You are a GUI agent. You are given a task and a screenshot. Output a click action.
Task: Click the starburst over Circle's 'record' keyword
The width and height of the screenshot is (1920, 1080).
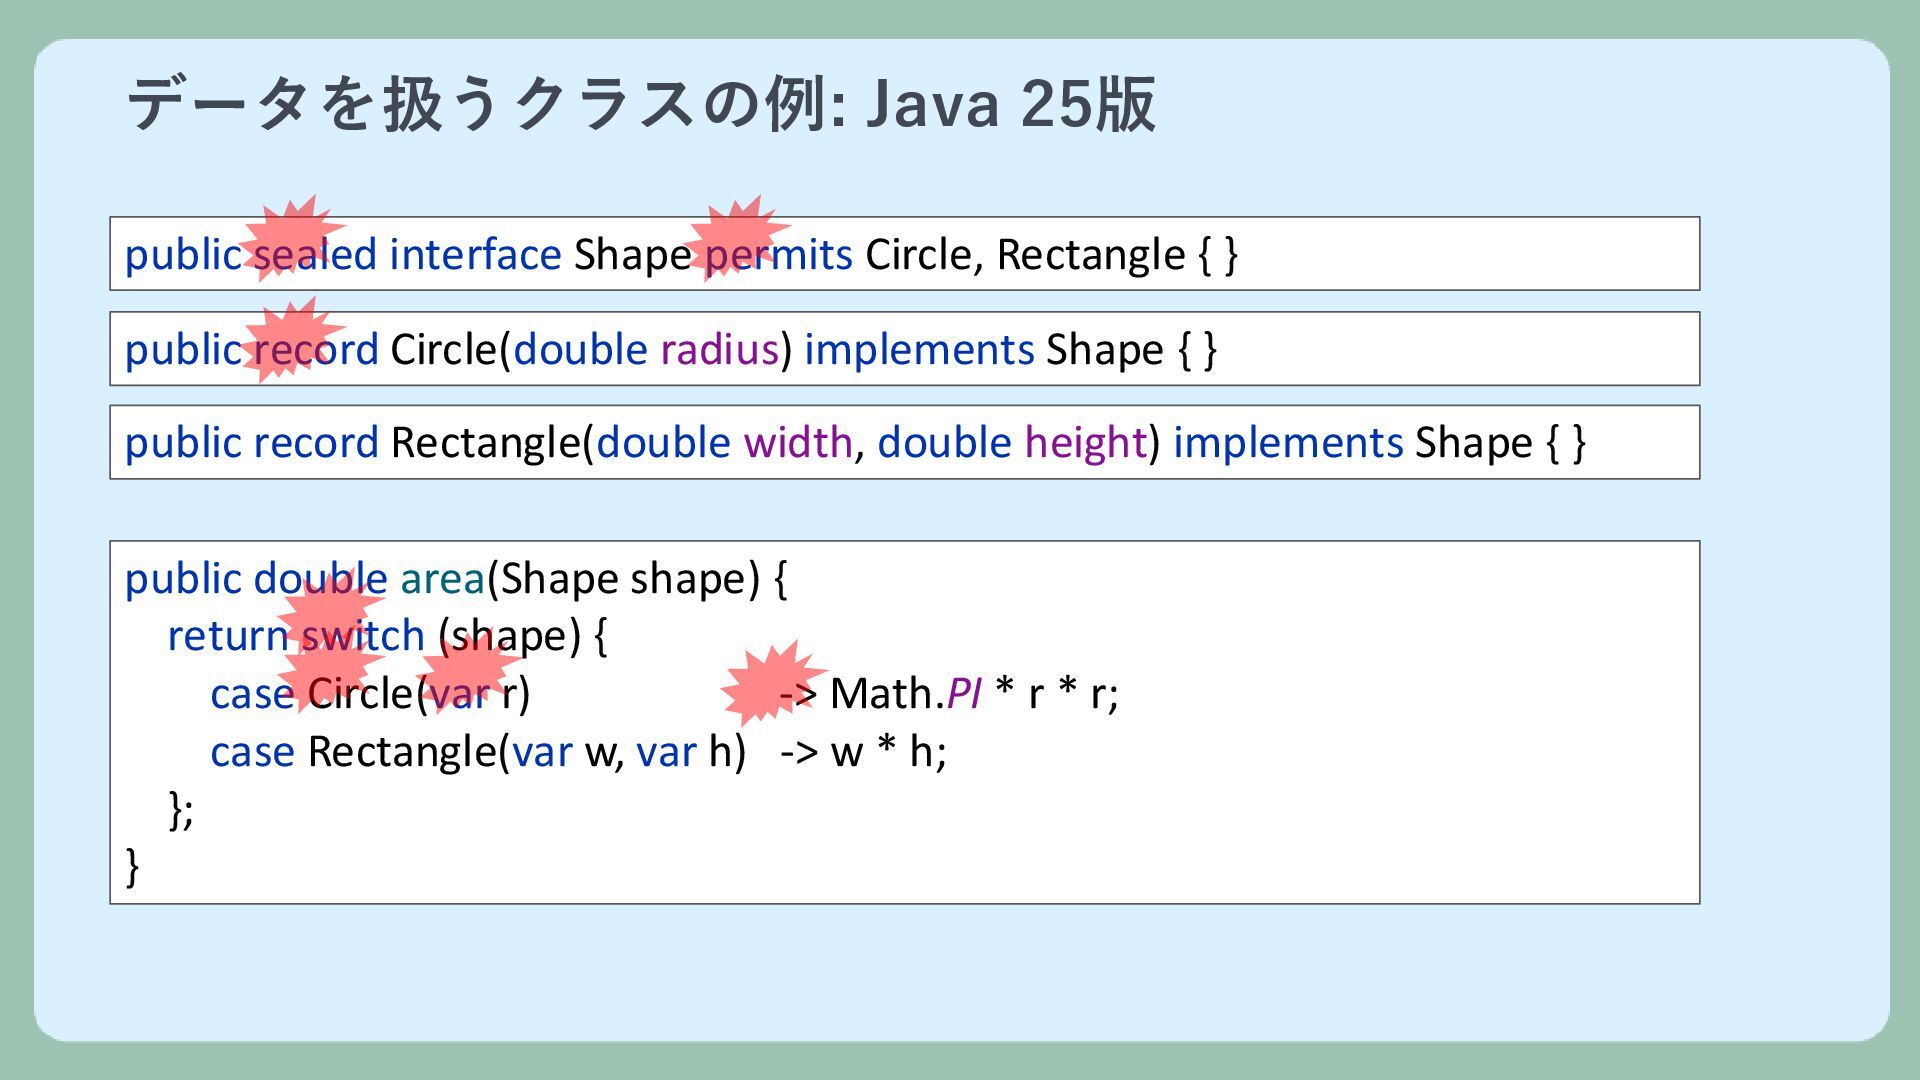click(290, 339)
